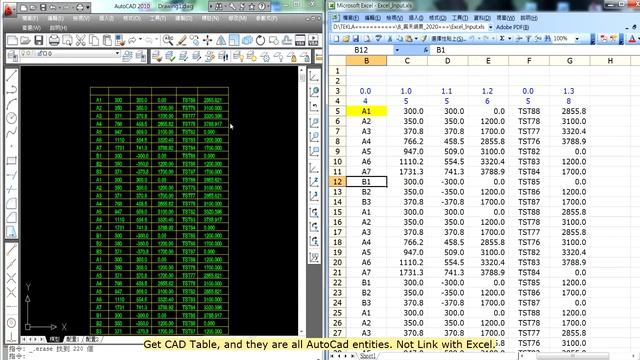Select the Rectangle tool in AutoCAD draw toolbar
Screen dimensions: 640x360
tap(11, 160)
